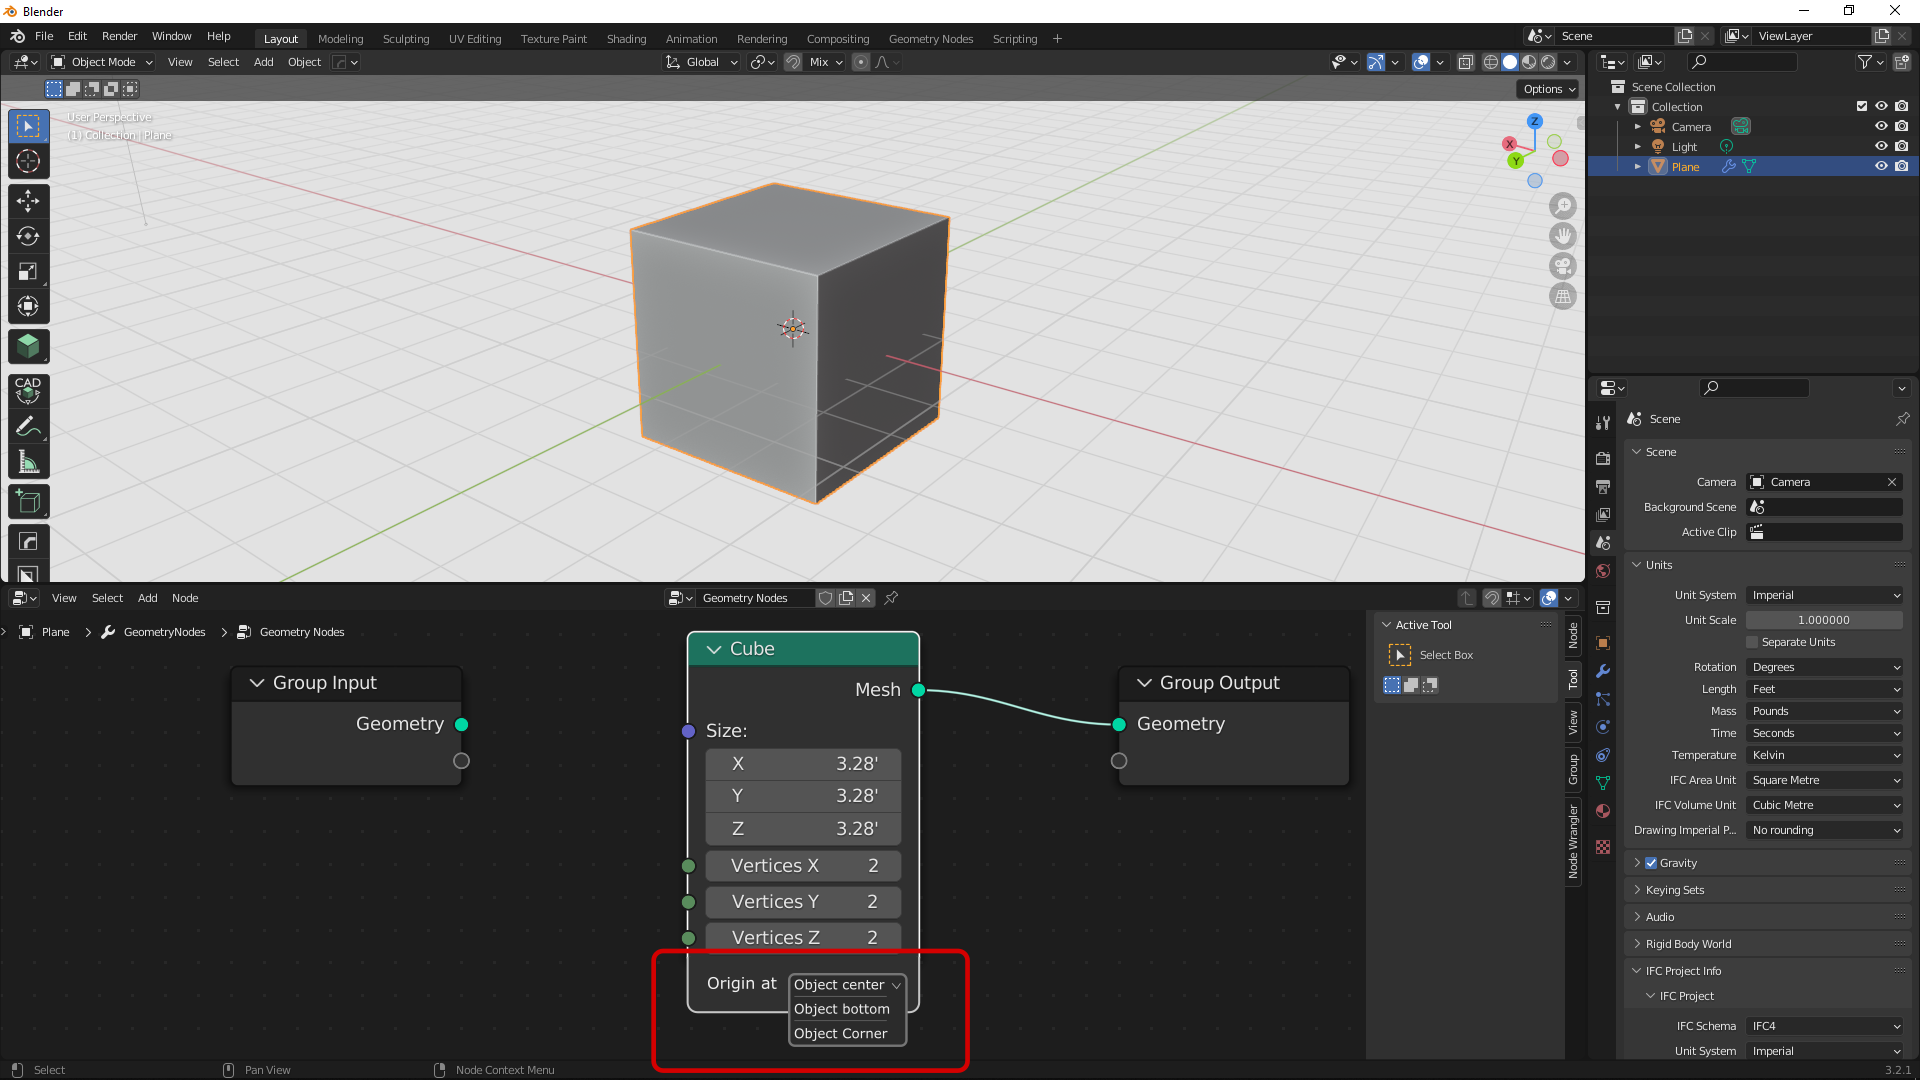The height and width of the screenshot is (1080, 1920).
Task: Switch to the Shading workspace tab
Action: click(x=626, y=39)
